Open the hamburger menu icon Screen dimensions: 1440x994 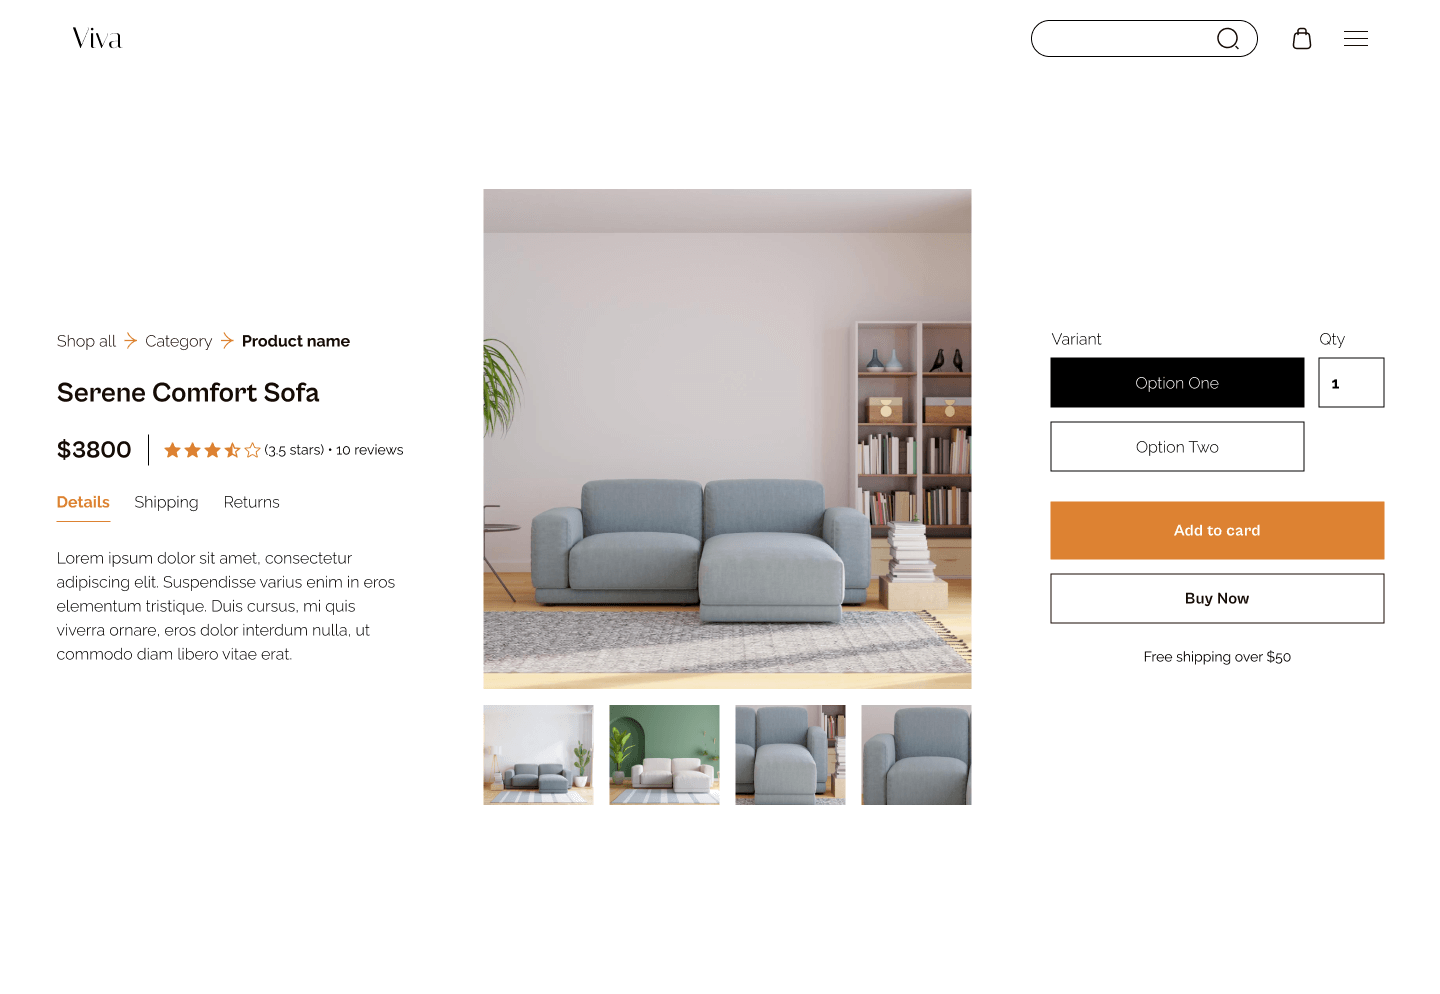(1356, 39)
